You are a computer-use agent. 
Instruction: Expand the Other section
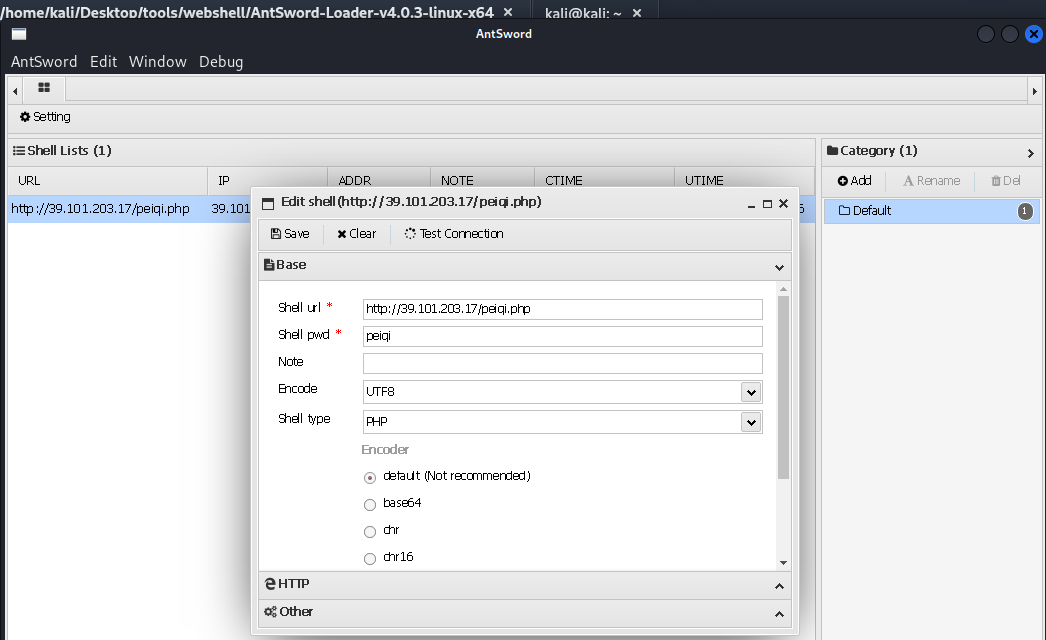[x=779, y=614]
